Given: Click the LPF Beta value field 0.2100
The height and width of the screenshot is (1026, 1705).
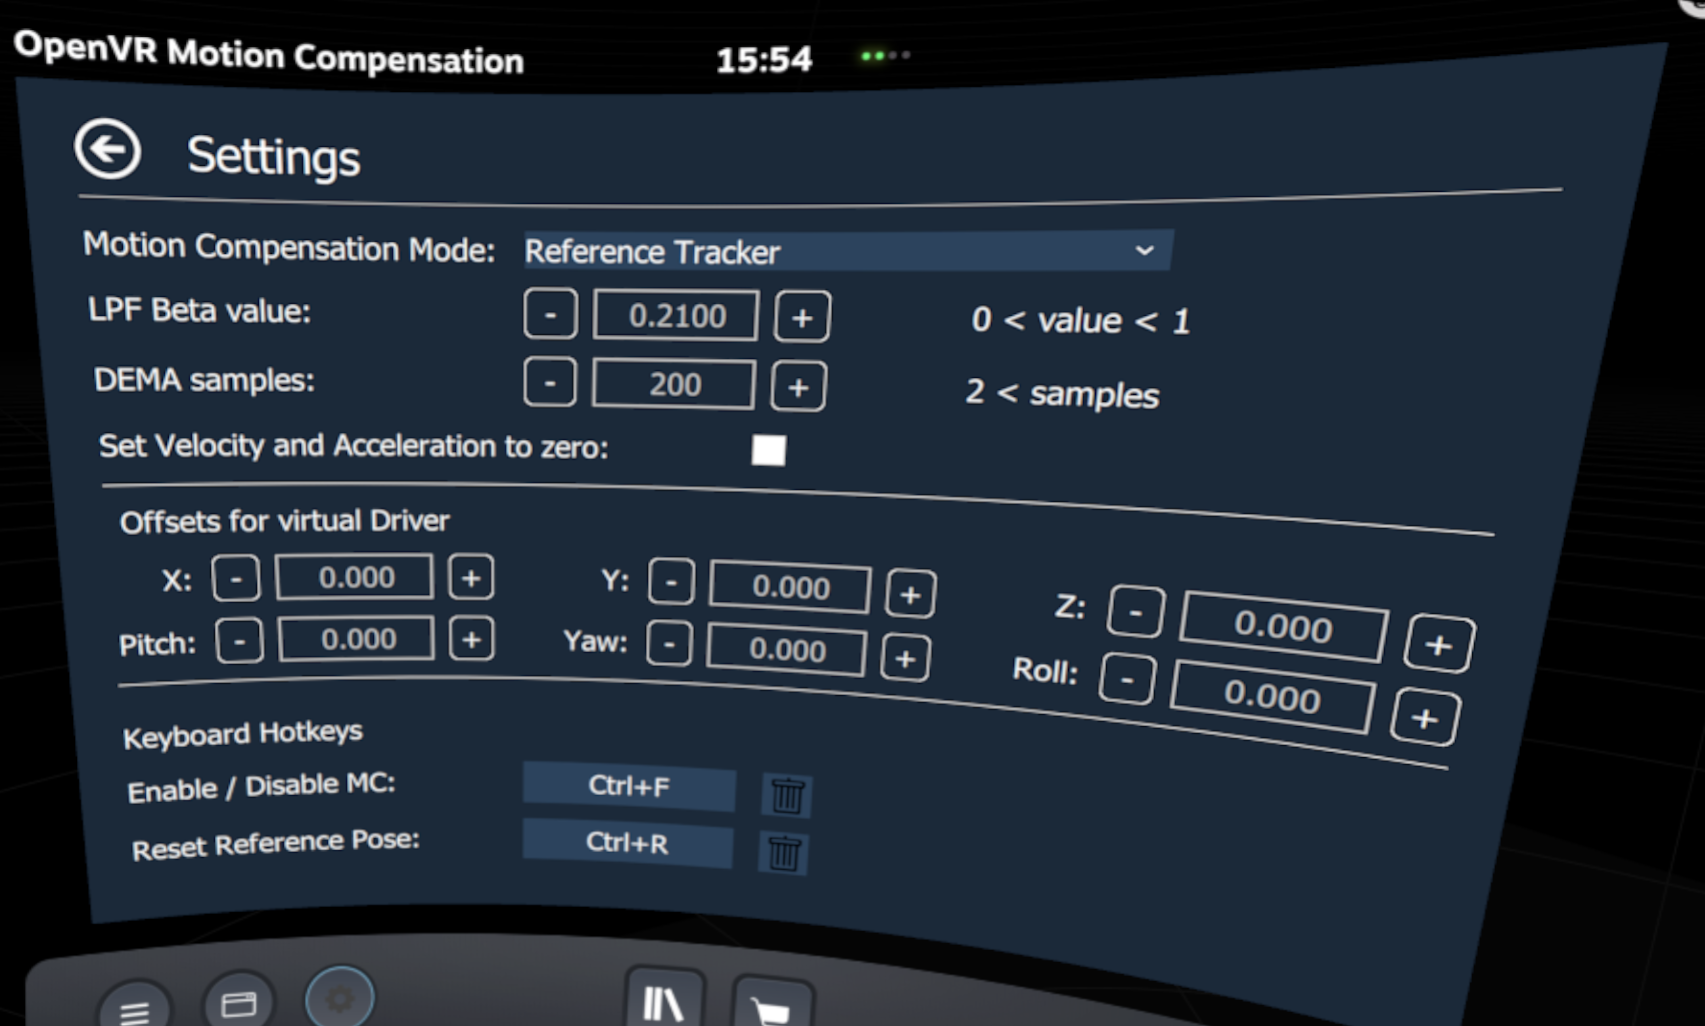Looking at the screenshot, I should click(676, 316).
